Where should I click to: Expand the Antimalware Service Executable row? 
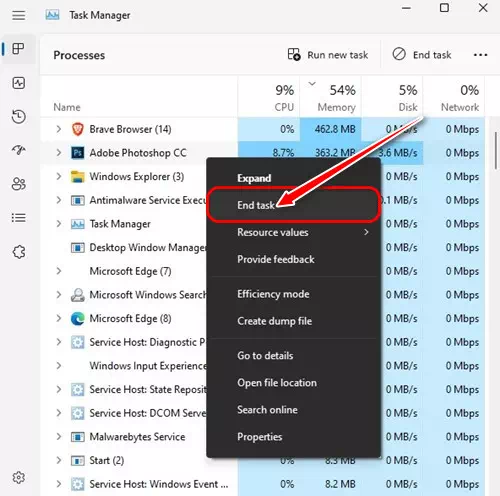59,200
